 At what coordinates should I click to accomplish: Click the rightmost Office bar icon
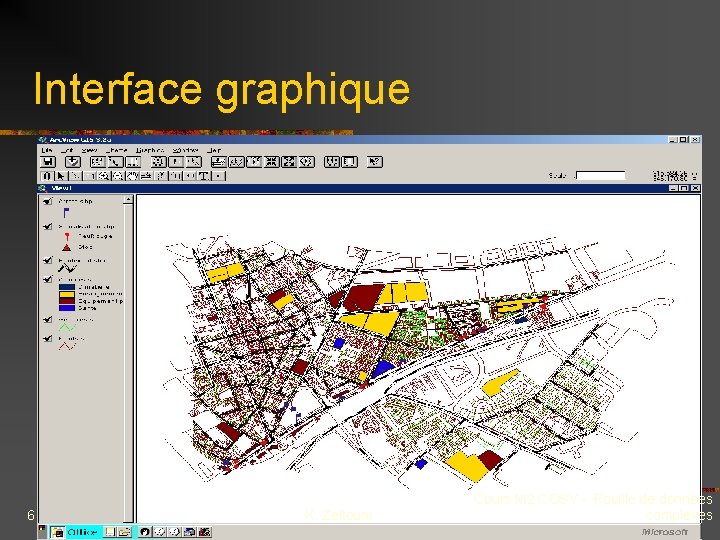[x=205, y=532]
